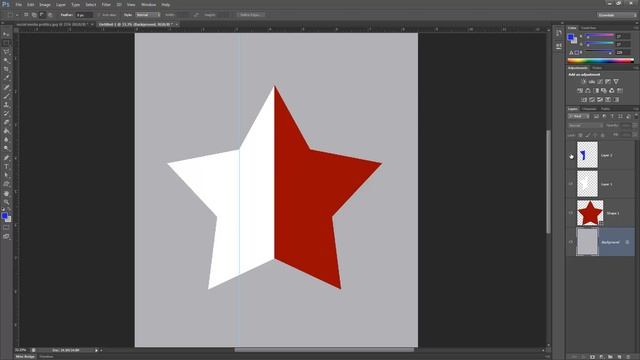
Task: Add a Curves adjustment
Action: click(x=600, y=82)
